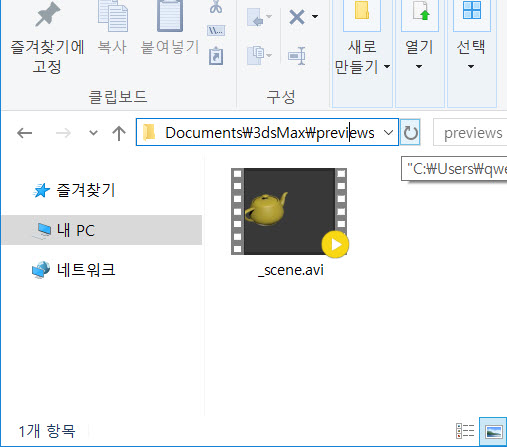
Task: Click the Copy (복사) ribbon button
Action: [x=112, y=28]
